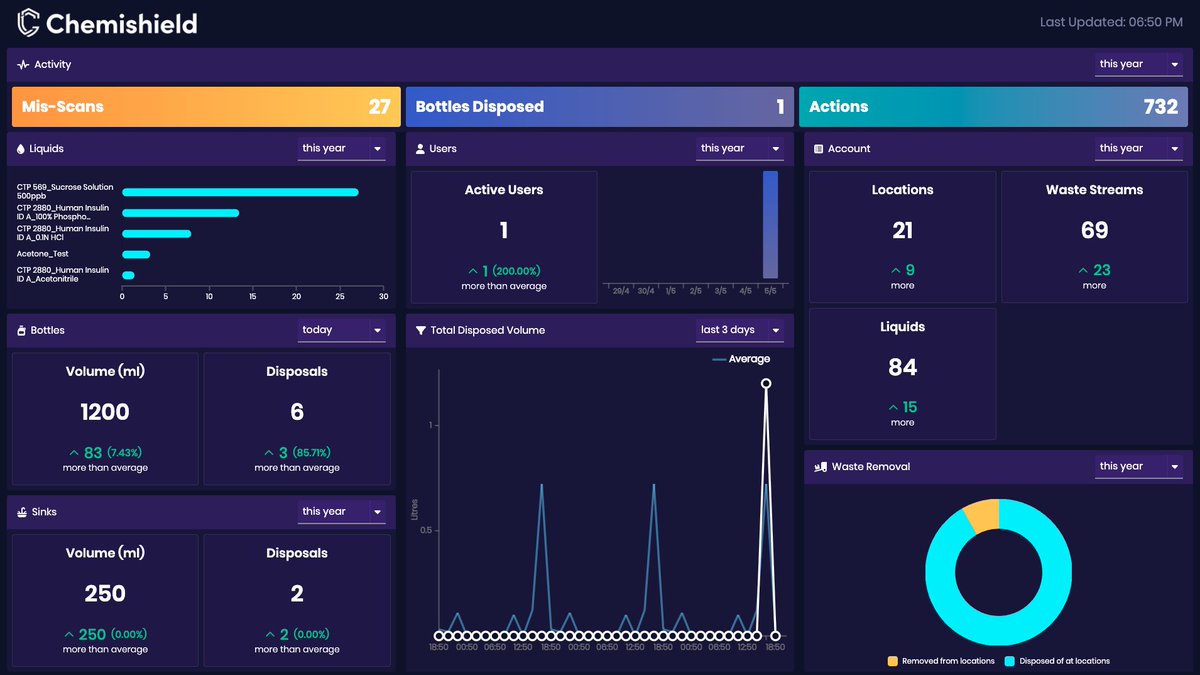Toggle the 'Removed from locations' legend entry
The height and width of the screenshot is (675, 1200).
pos(941,661)
